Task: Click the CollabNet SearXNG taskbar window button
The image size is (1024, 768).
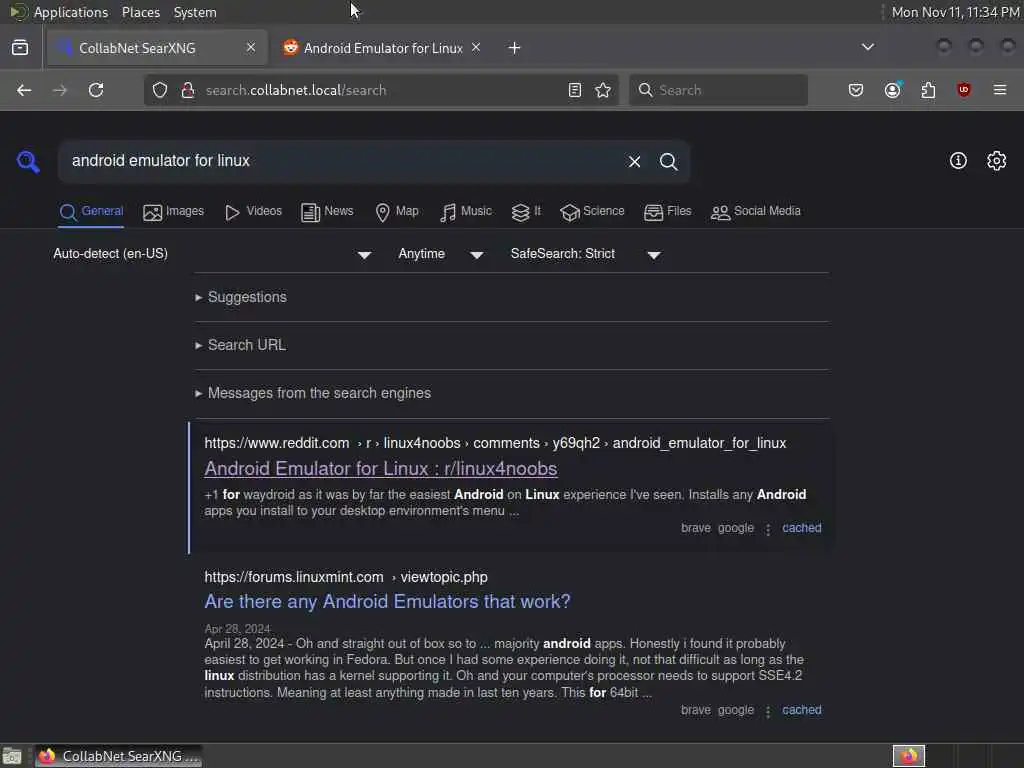Action: click(x=118, y=756)
